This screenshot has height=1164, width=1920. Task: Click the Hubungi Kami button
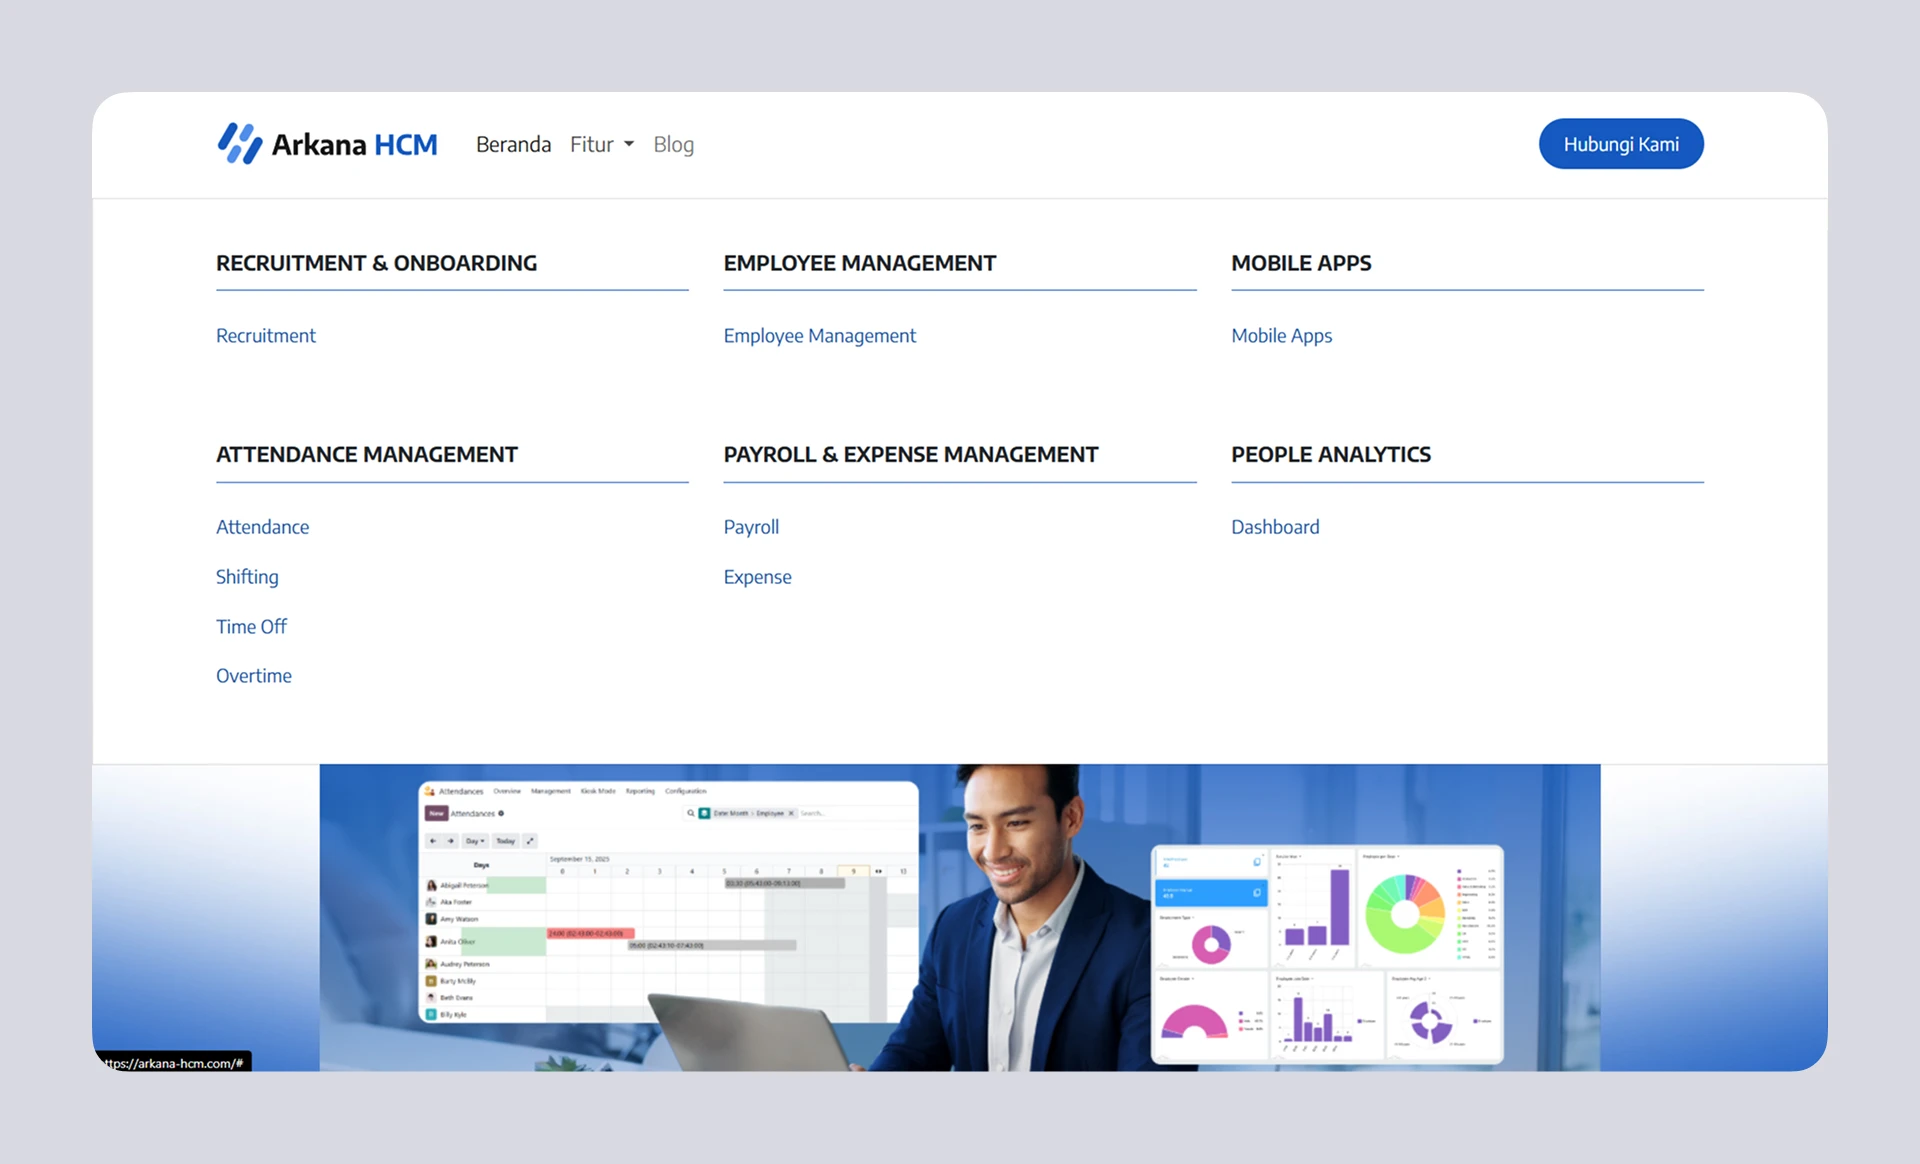[x=1621, y=143]
